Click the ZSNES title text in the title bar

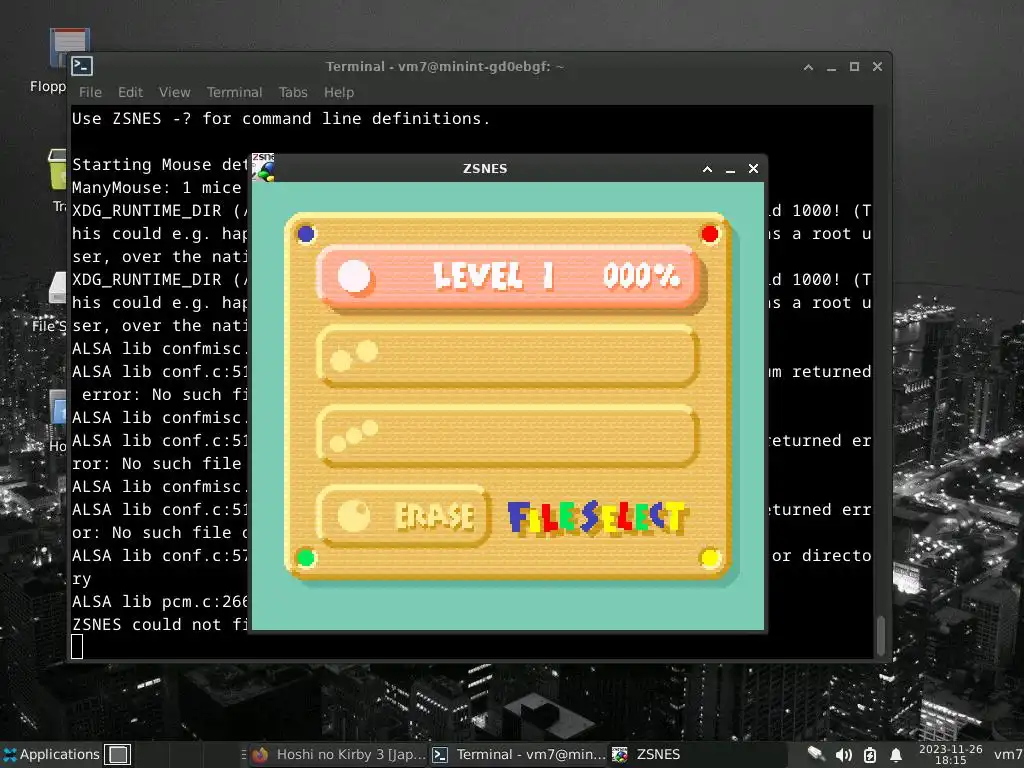point(485,168)
